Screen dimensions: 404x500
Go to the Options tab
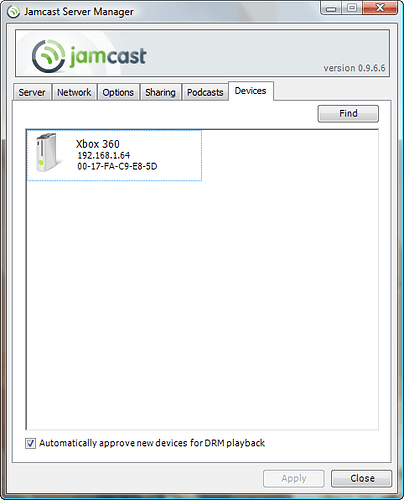118,92
